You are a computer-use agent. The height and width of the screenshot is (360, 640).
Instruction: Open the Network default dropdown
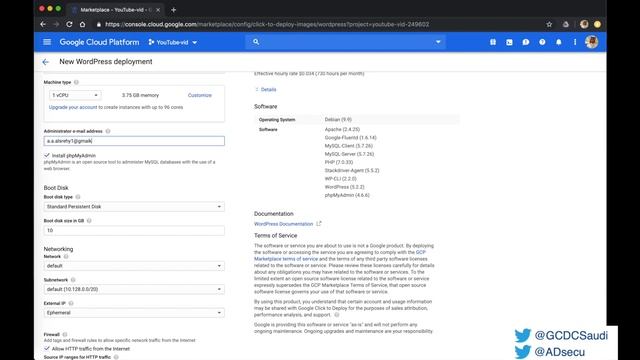coord(134,266)
